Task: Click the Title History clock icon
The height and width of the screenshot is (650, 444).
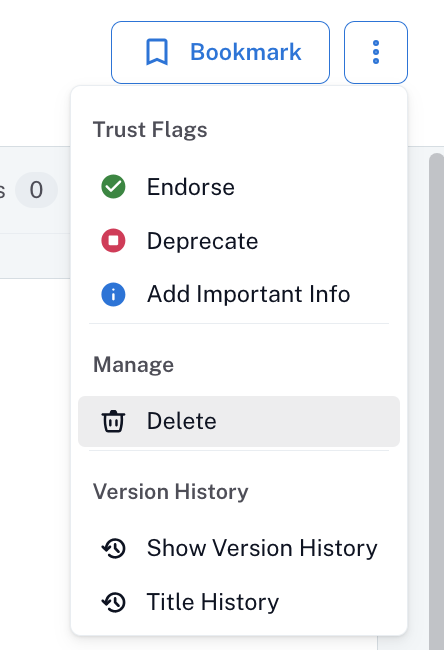Action: [114, 602]
